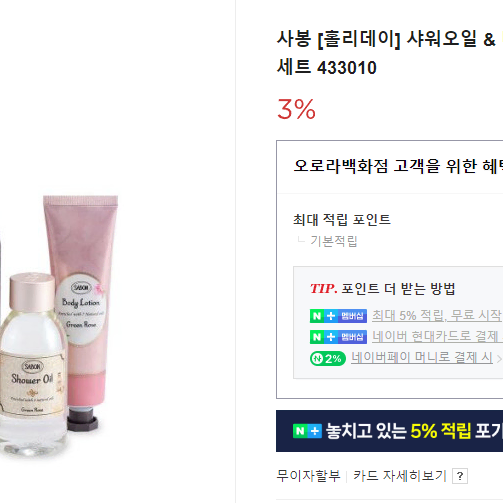Click the Shower Oil bottle image
Viewport: 503px width, 503px height.
[33, 363]
